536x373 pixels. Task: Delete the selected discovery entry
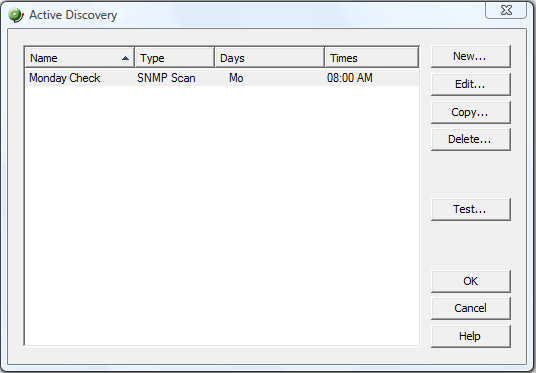471,139
